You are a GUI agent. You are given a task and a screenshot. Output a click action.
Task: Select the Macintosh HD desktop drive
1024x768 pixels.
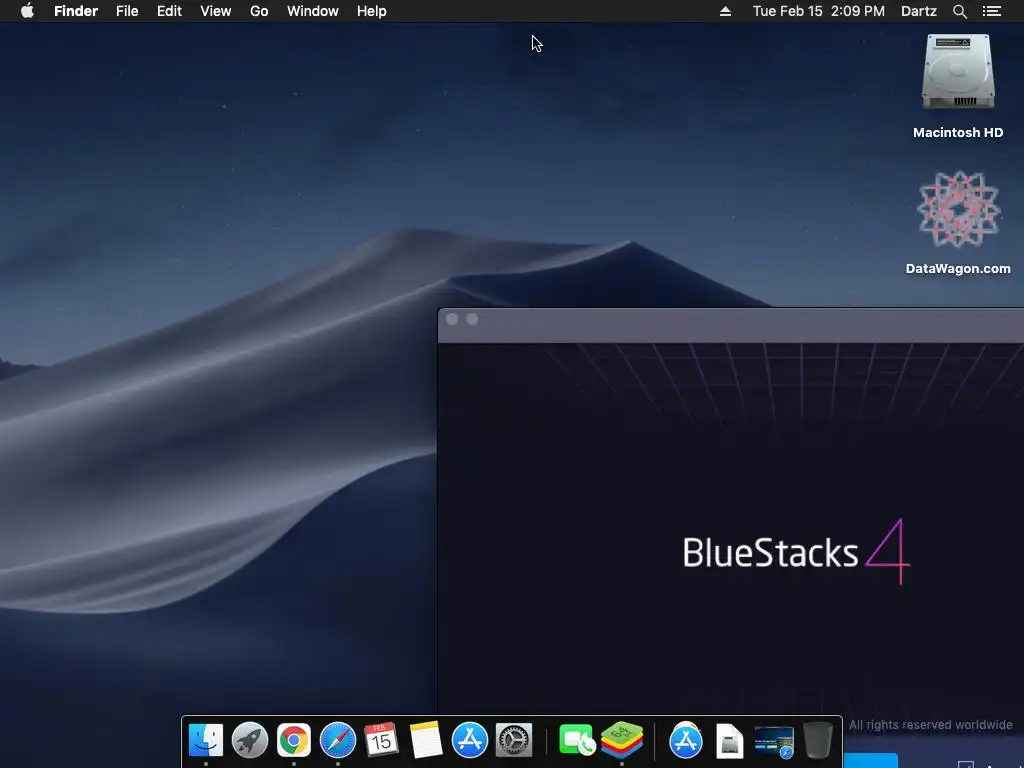[958, 86]
